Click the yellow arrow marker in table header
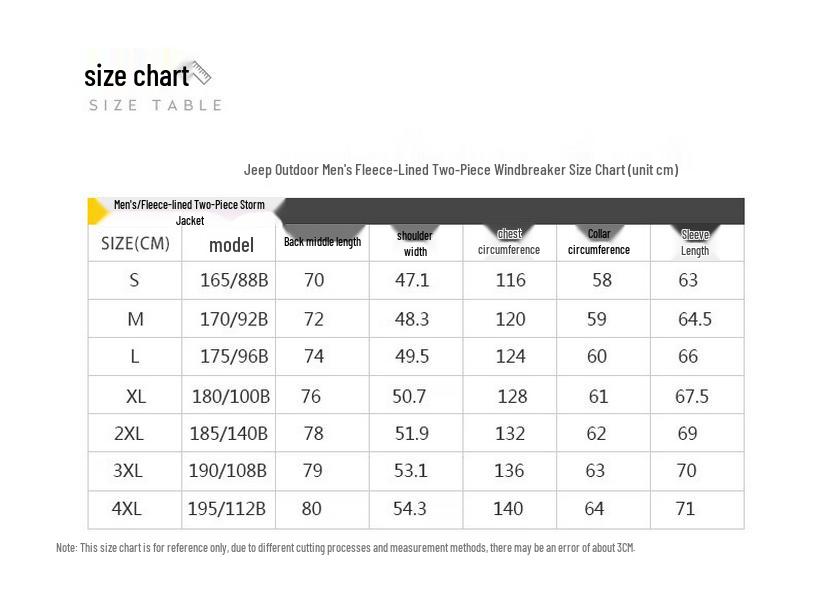This screenshot has height=611, width=814. [97, 211]
